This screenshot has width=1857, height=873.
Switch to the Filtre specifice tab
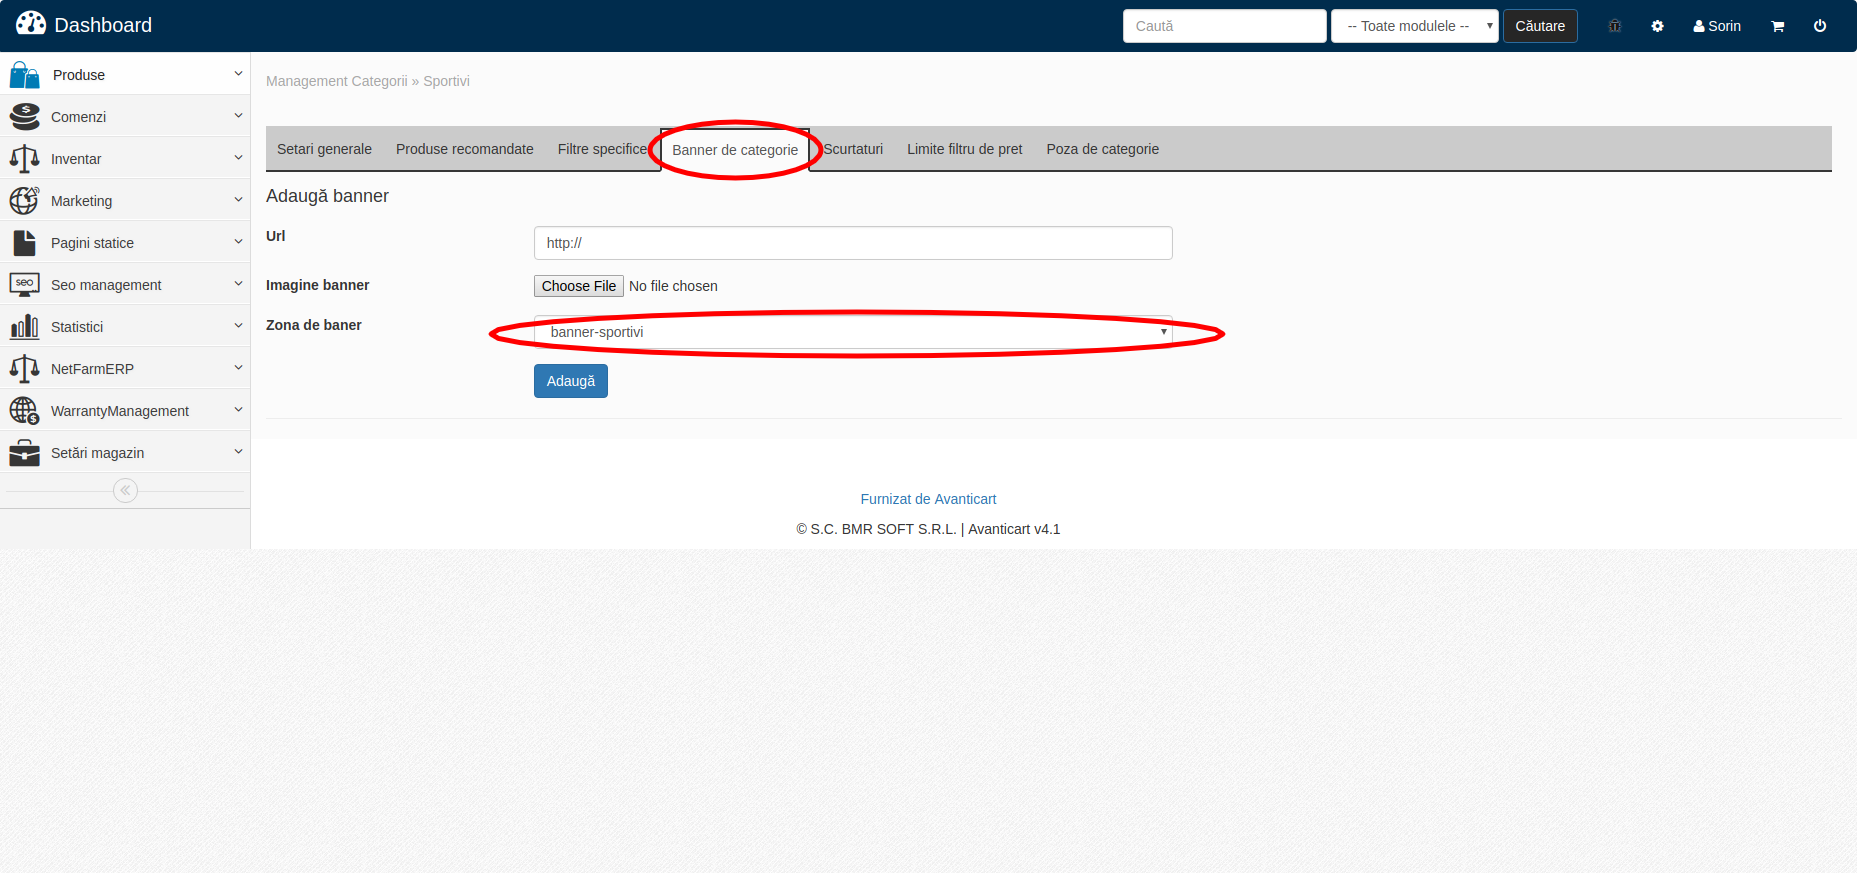tap(602, 149)
